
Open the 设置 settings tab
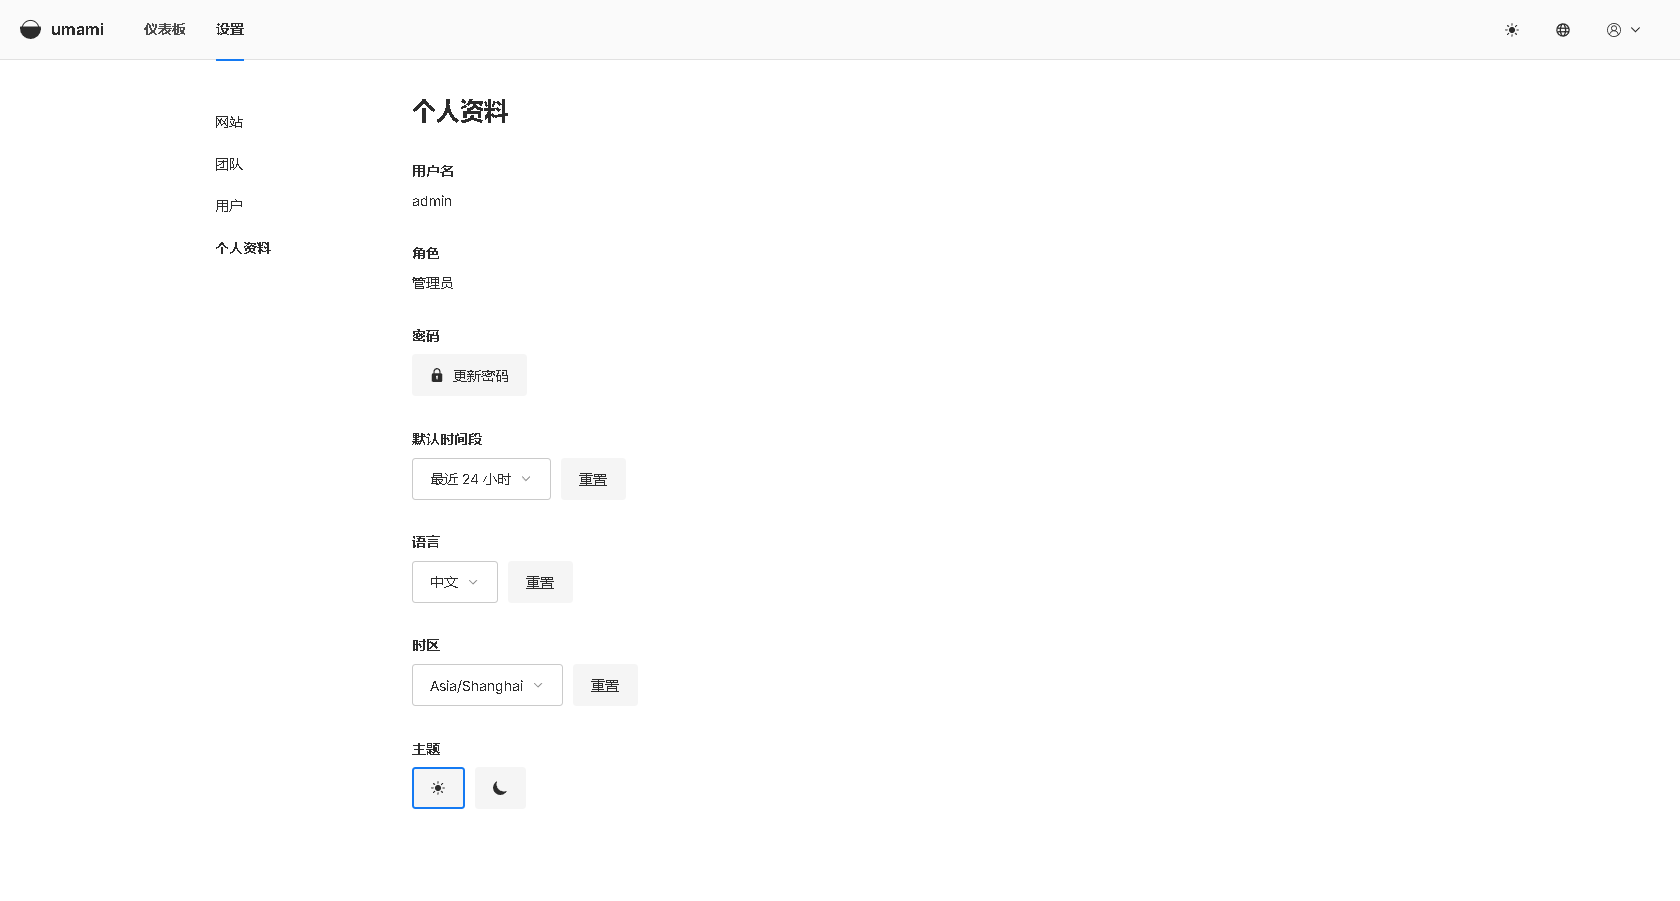(230, 30)
